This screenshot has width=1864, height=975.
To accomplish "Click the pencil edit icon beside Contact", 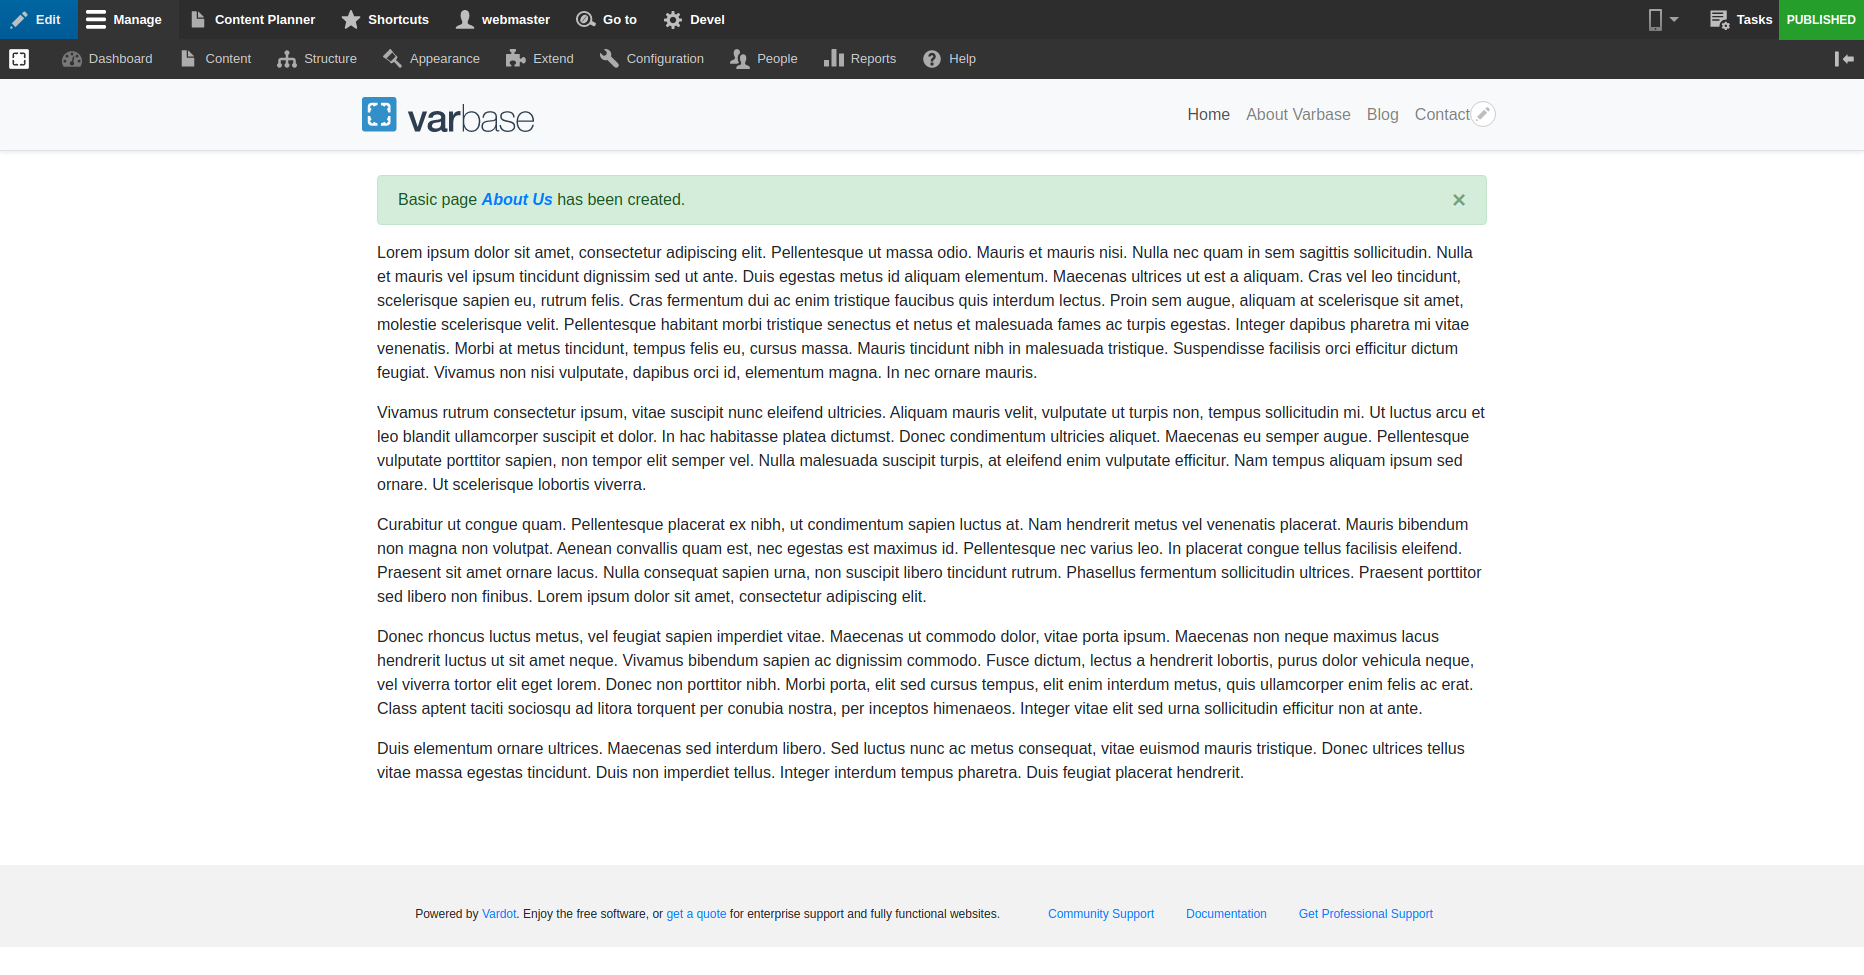I will pos(1484,115).
